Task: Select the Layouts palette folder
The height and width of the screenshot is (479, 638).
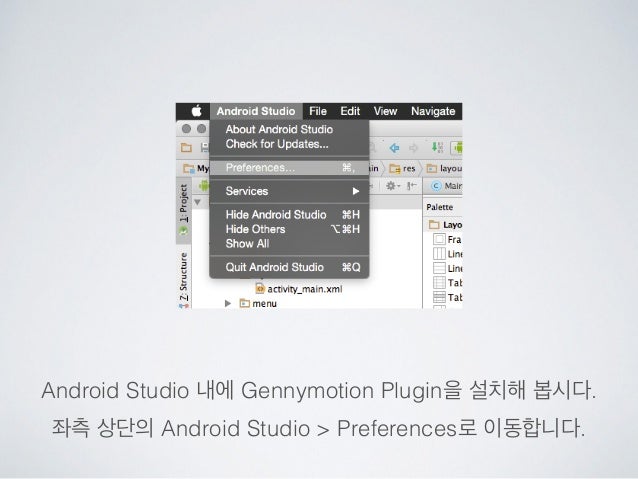Action: 446,225
